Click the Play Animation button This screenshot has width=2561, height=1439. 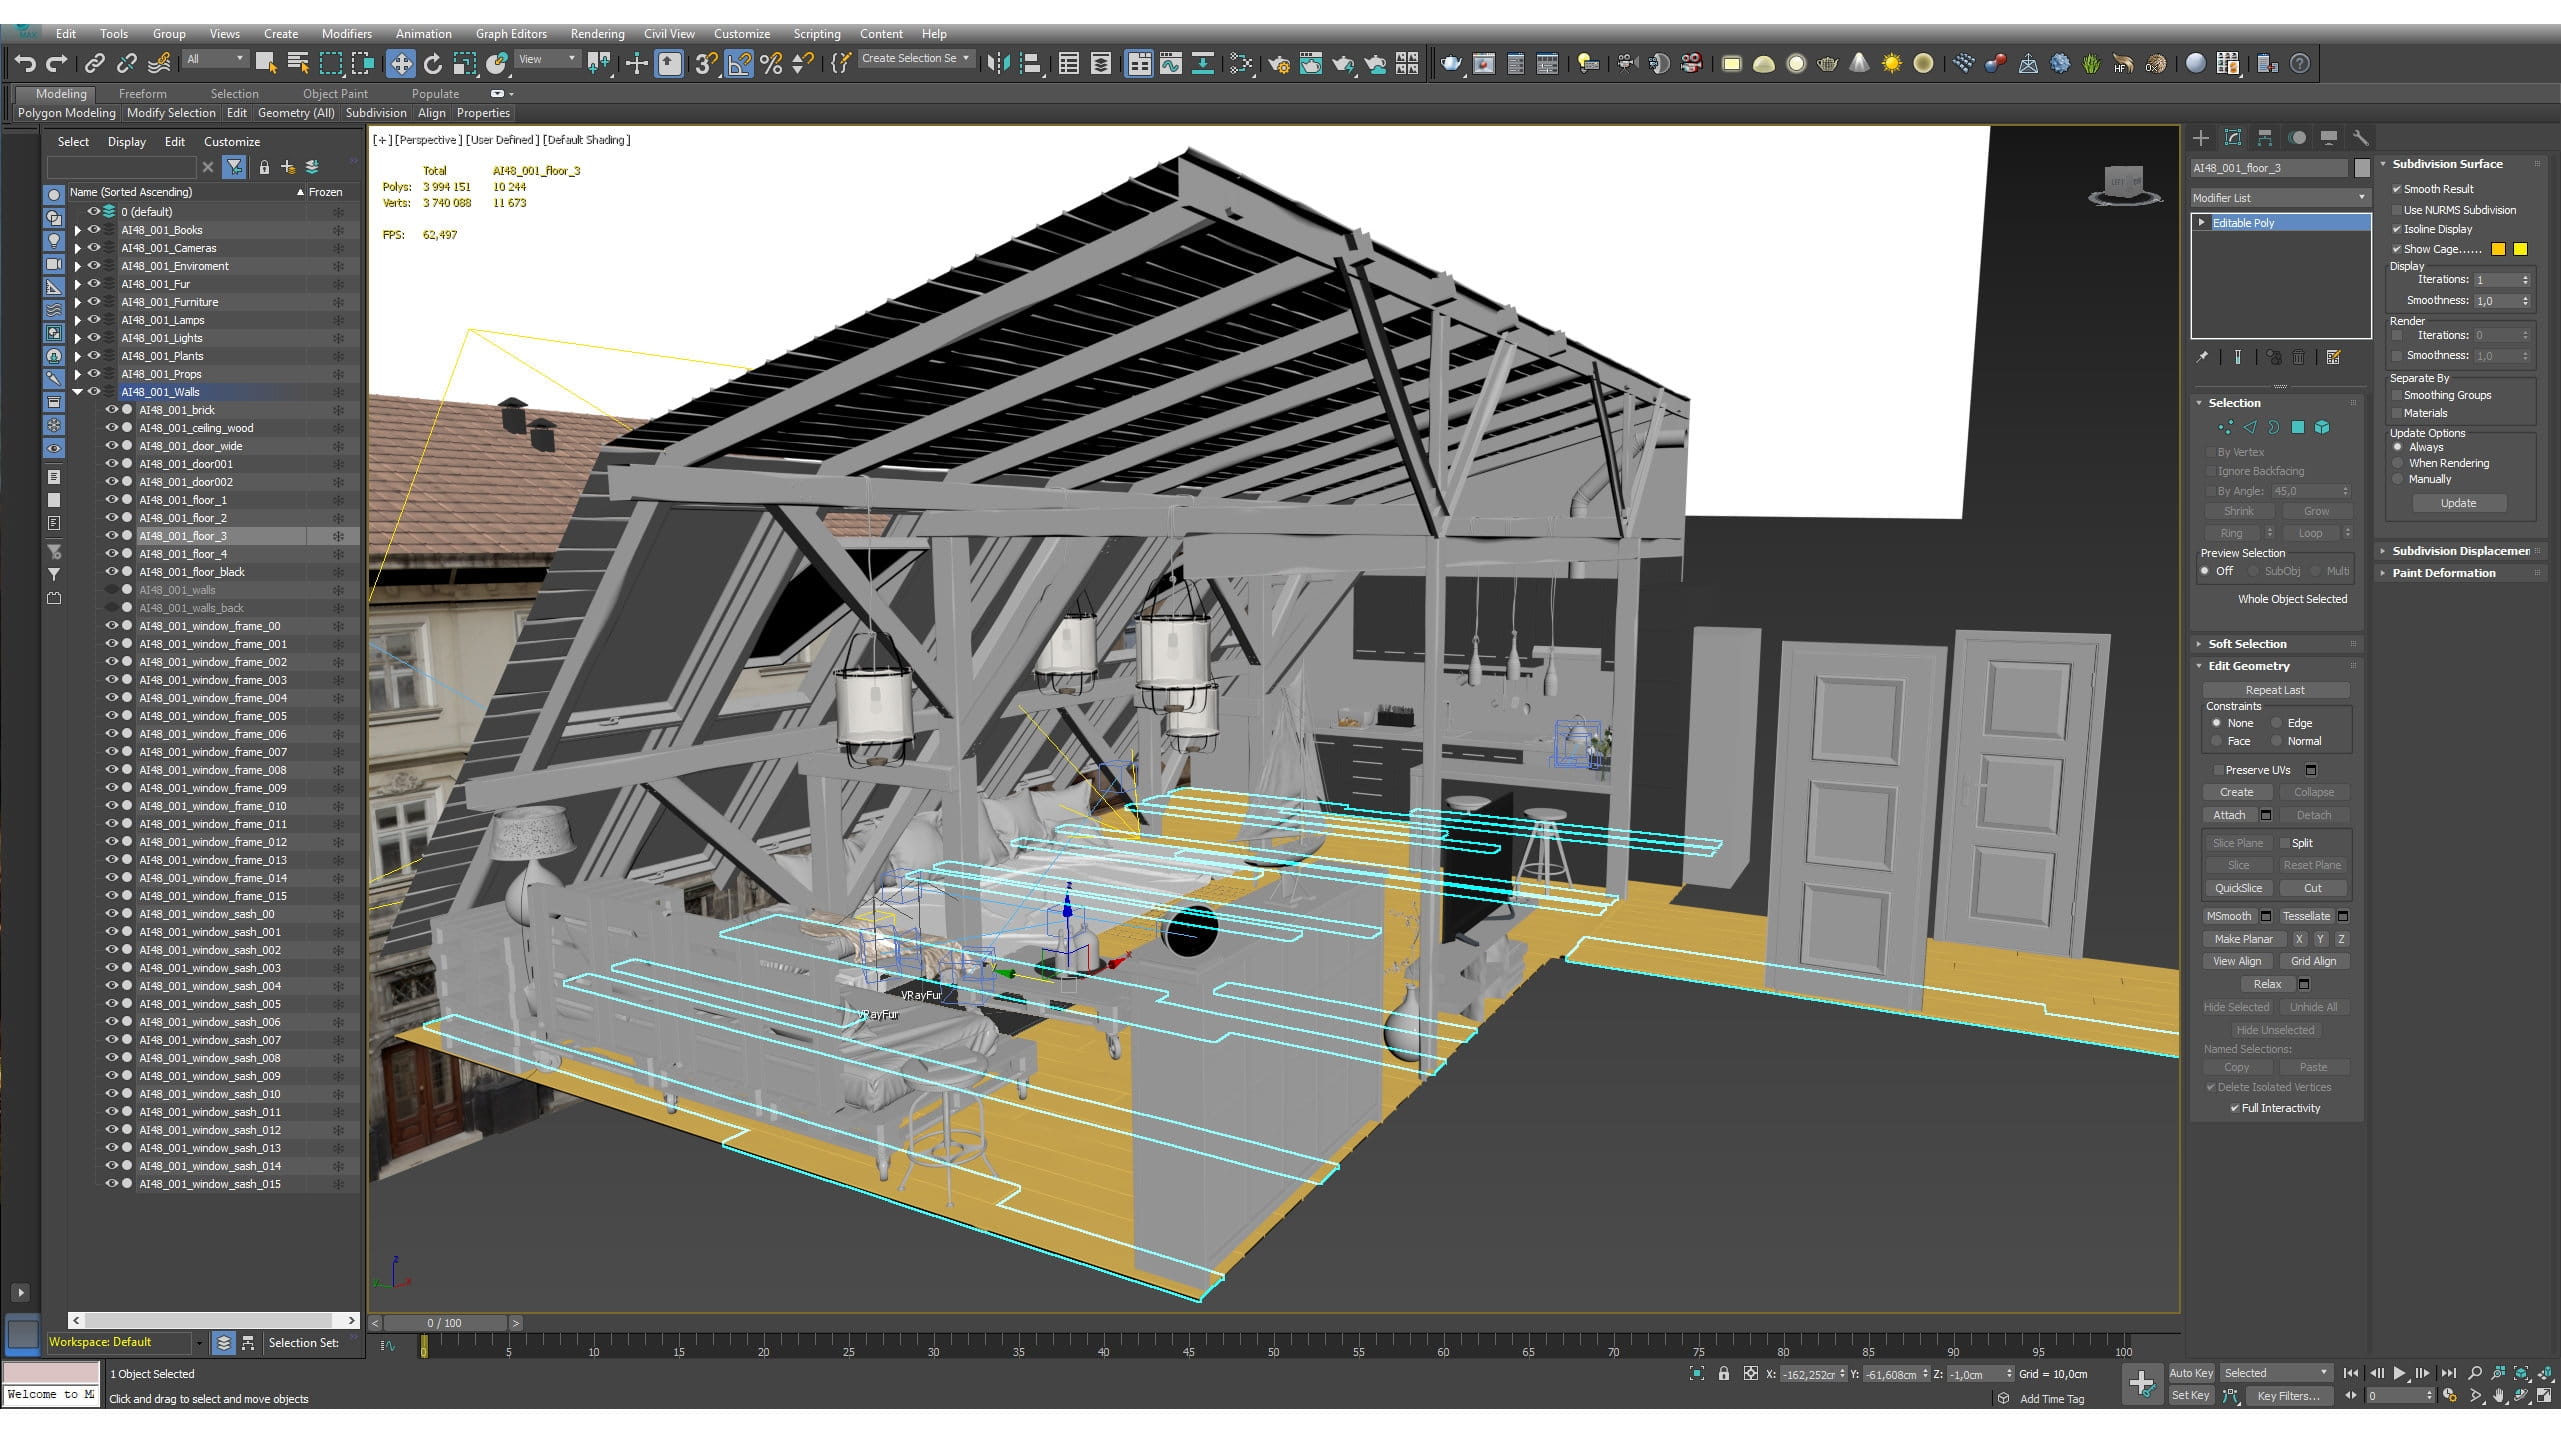(2399, 1373)
